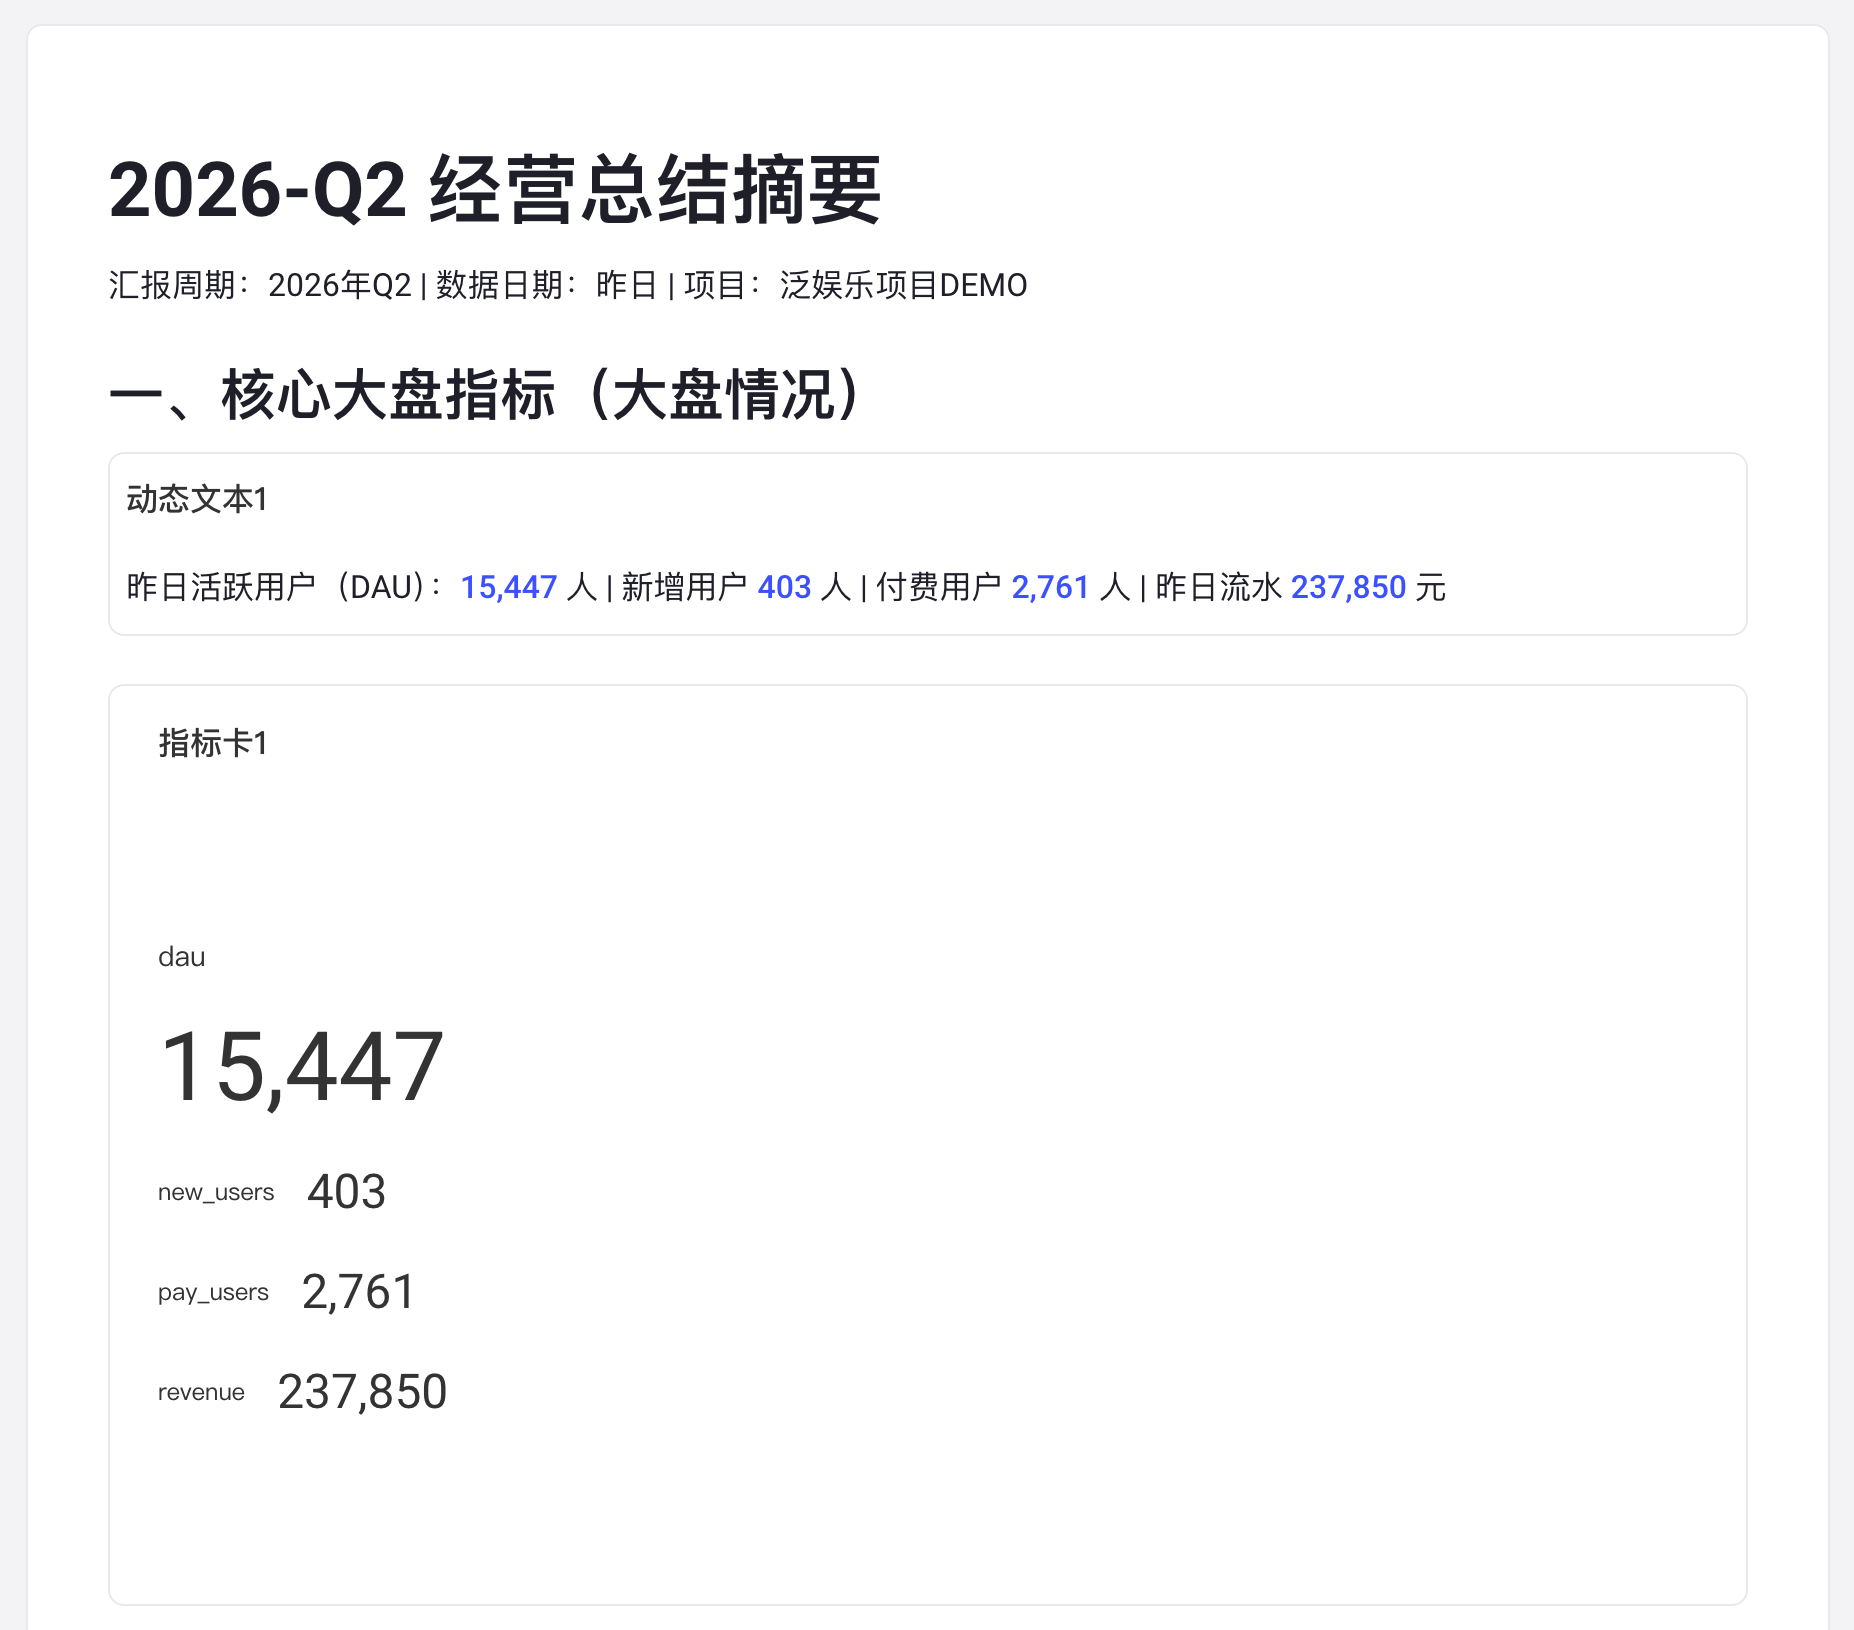Click the title 2026-Q2 经营总结摘要
Viewport: 1854px width, 1630px height.
[495, 190]
